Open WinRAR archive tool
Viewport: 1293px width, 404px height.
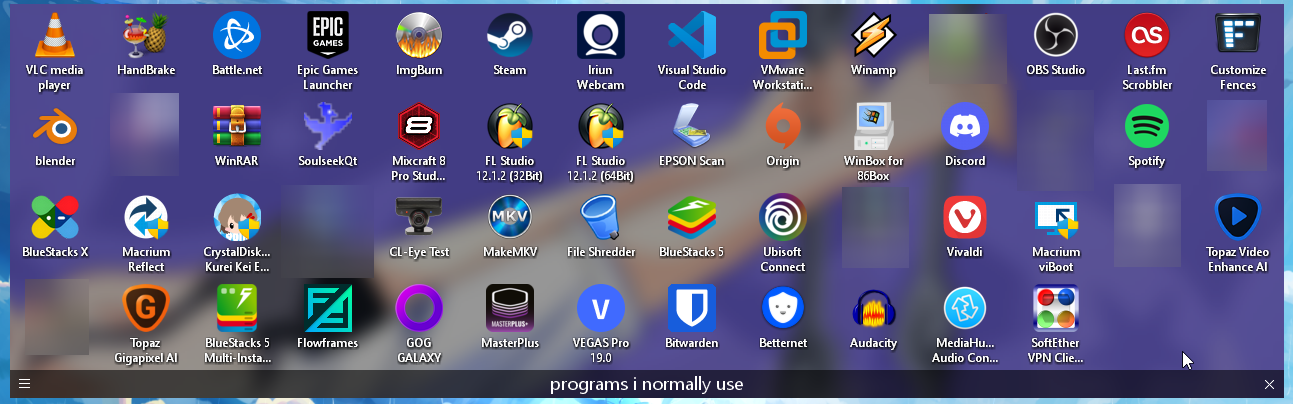pos(237,128)
